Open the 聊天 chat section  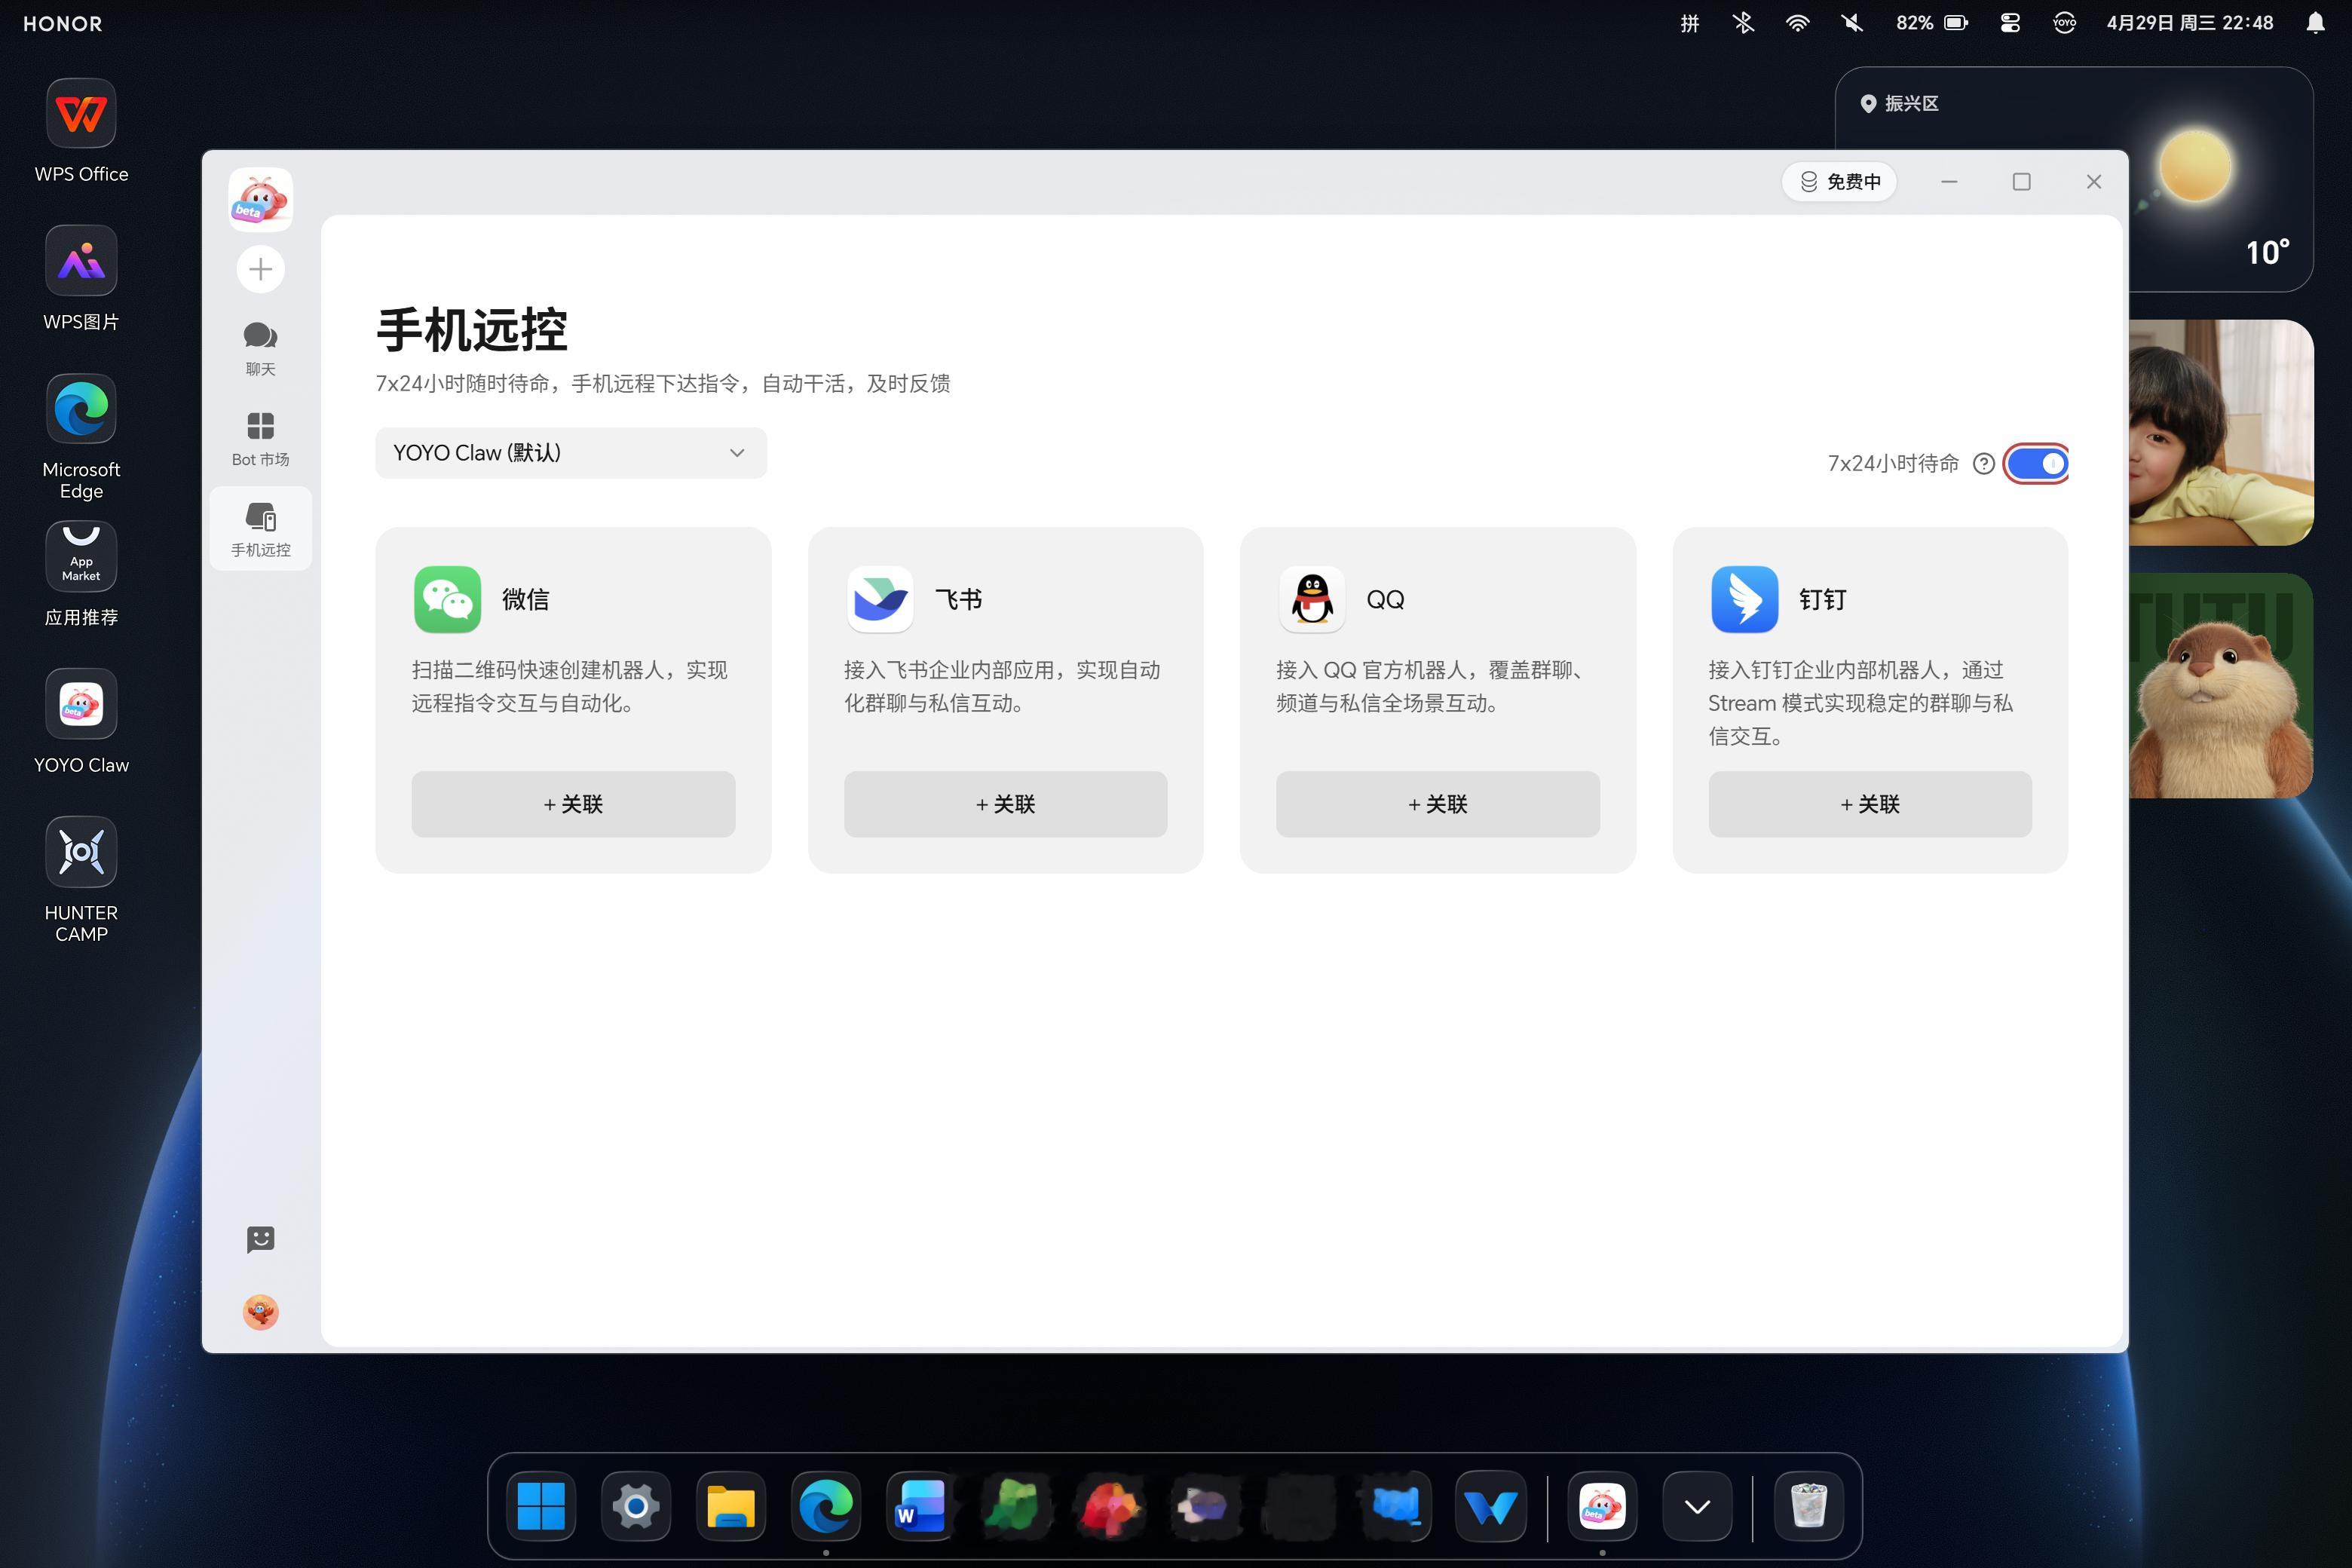pyautogui.click(x=260, y=348)
